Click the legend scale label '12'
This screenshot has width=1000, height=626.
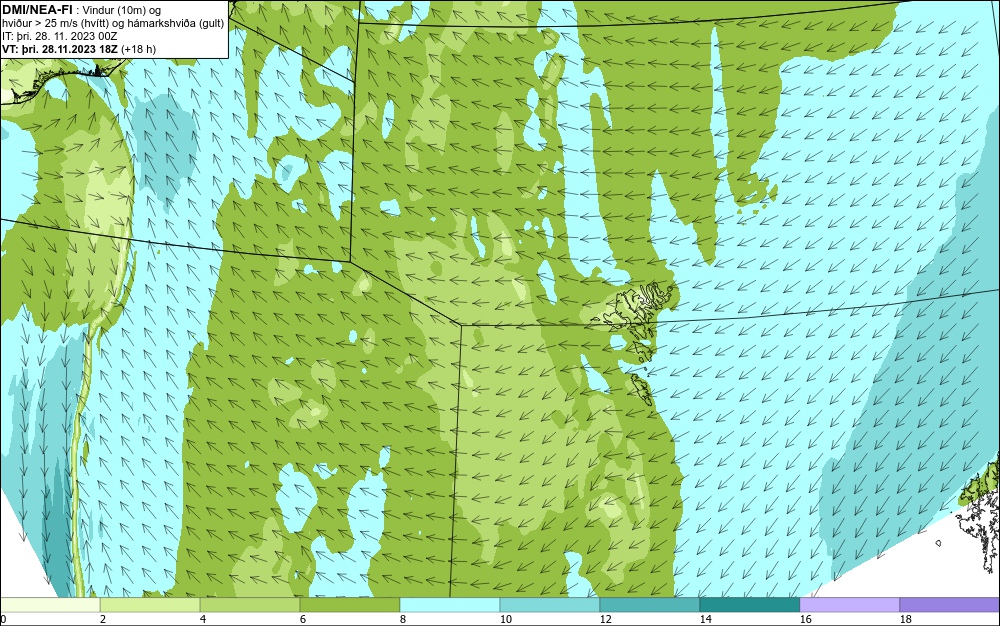click(605, 619)
